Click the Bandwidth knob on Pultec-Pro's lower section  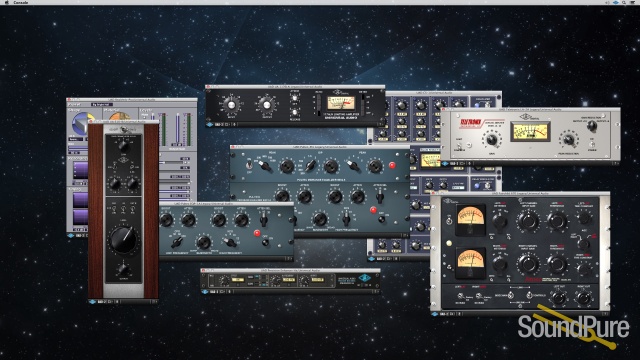[x=320, y=219]
